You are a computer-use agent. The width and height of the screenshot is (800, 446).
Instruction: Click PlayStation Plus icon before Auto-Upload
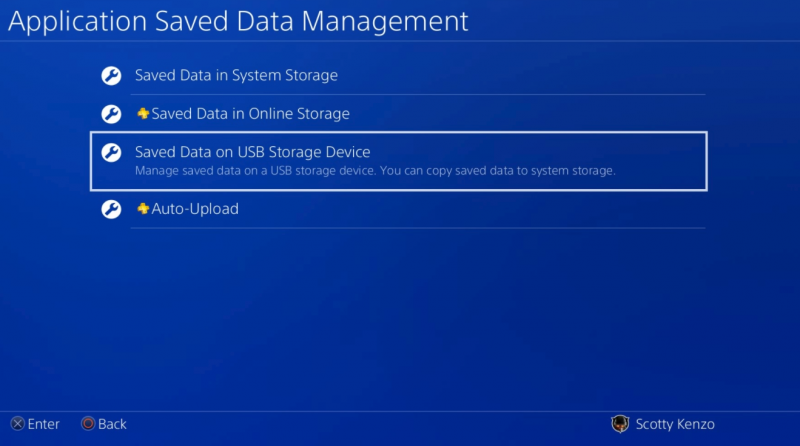coord(143,208)
